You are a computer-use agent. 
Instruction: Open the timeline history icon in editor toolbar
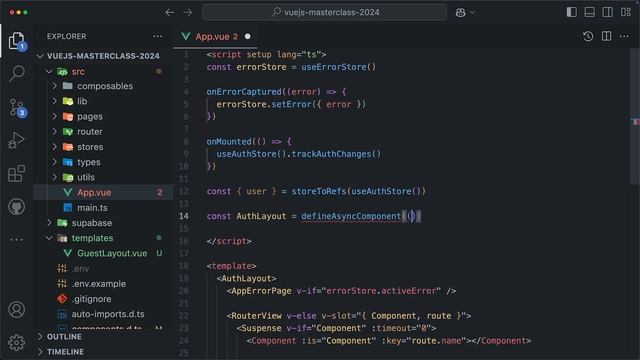pyautogui.click(x=588, y=36)
